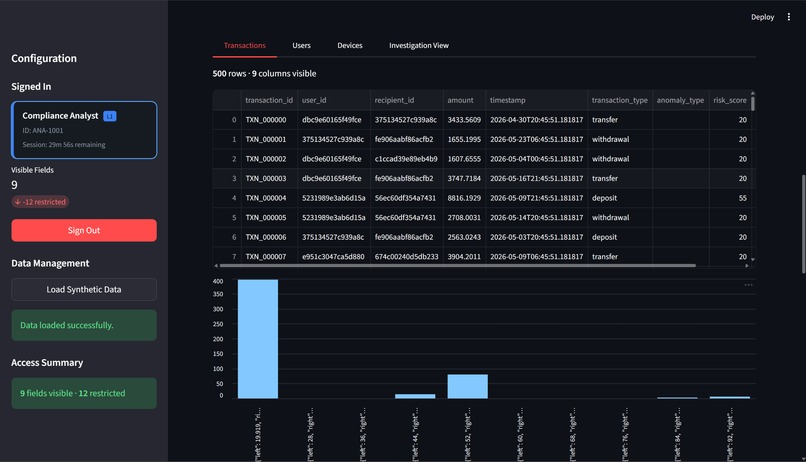Click row index 0 cell
This screenshot has height=462, width=806.
tap(227, 120)
